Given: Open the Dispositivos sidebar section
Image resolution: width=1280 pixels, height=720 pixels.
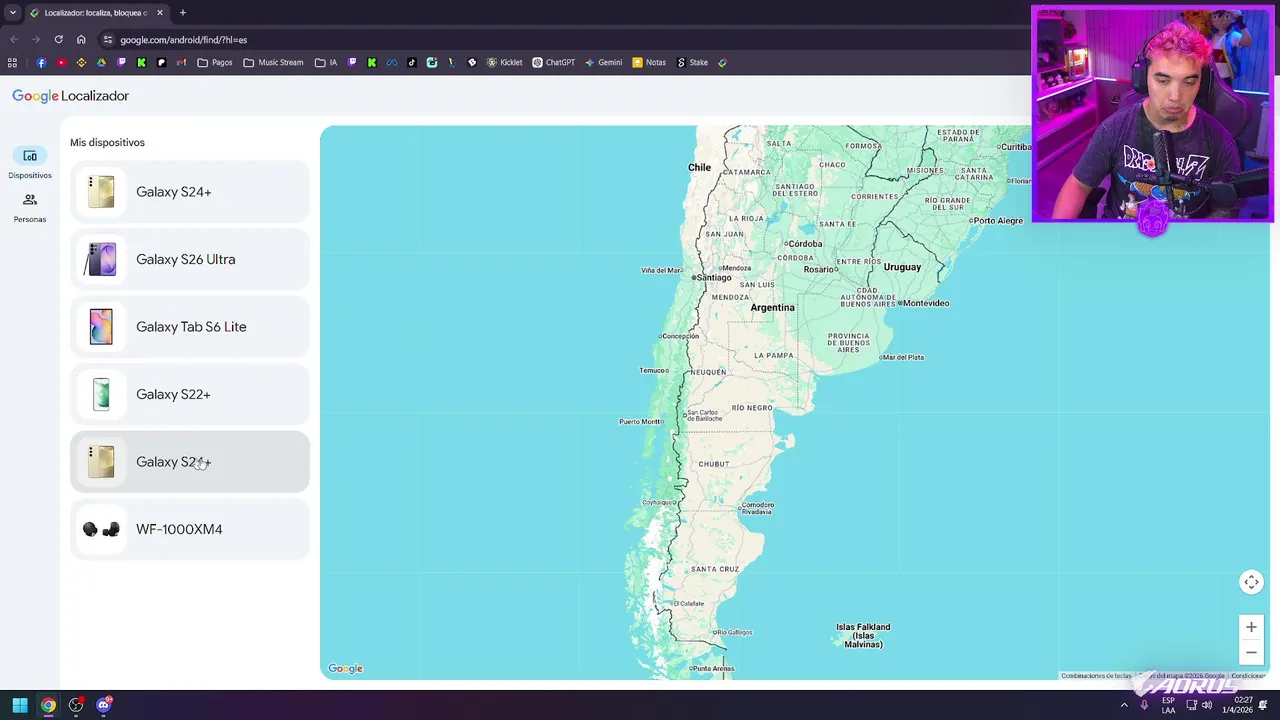Looking at the screenshot, I should click(x=30, y=163).
